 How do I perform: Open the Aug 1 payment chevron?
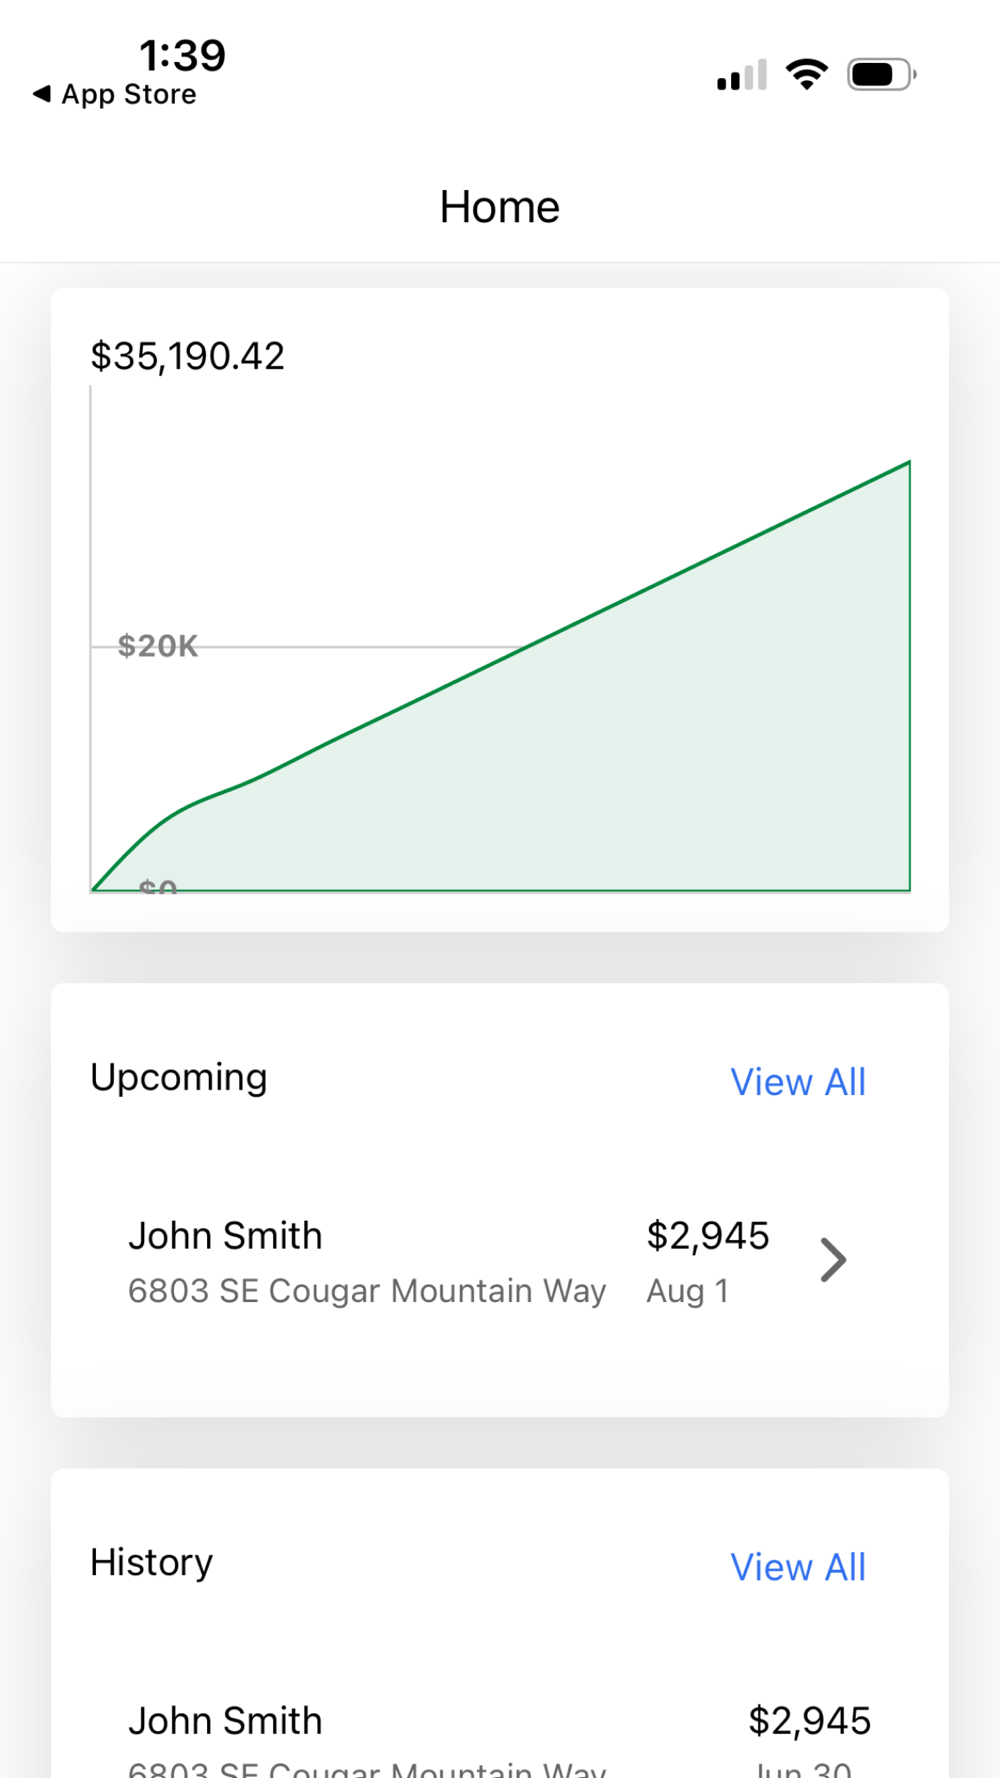click(833, 1260)
